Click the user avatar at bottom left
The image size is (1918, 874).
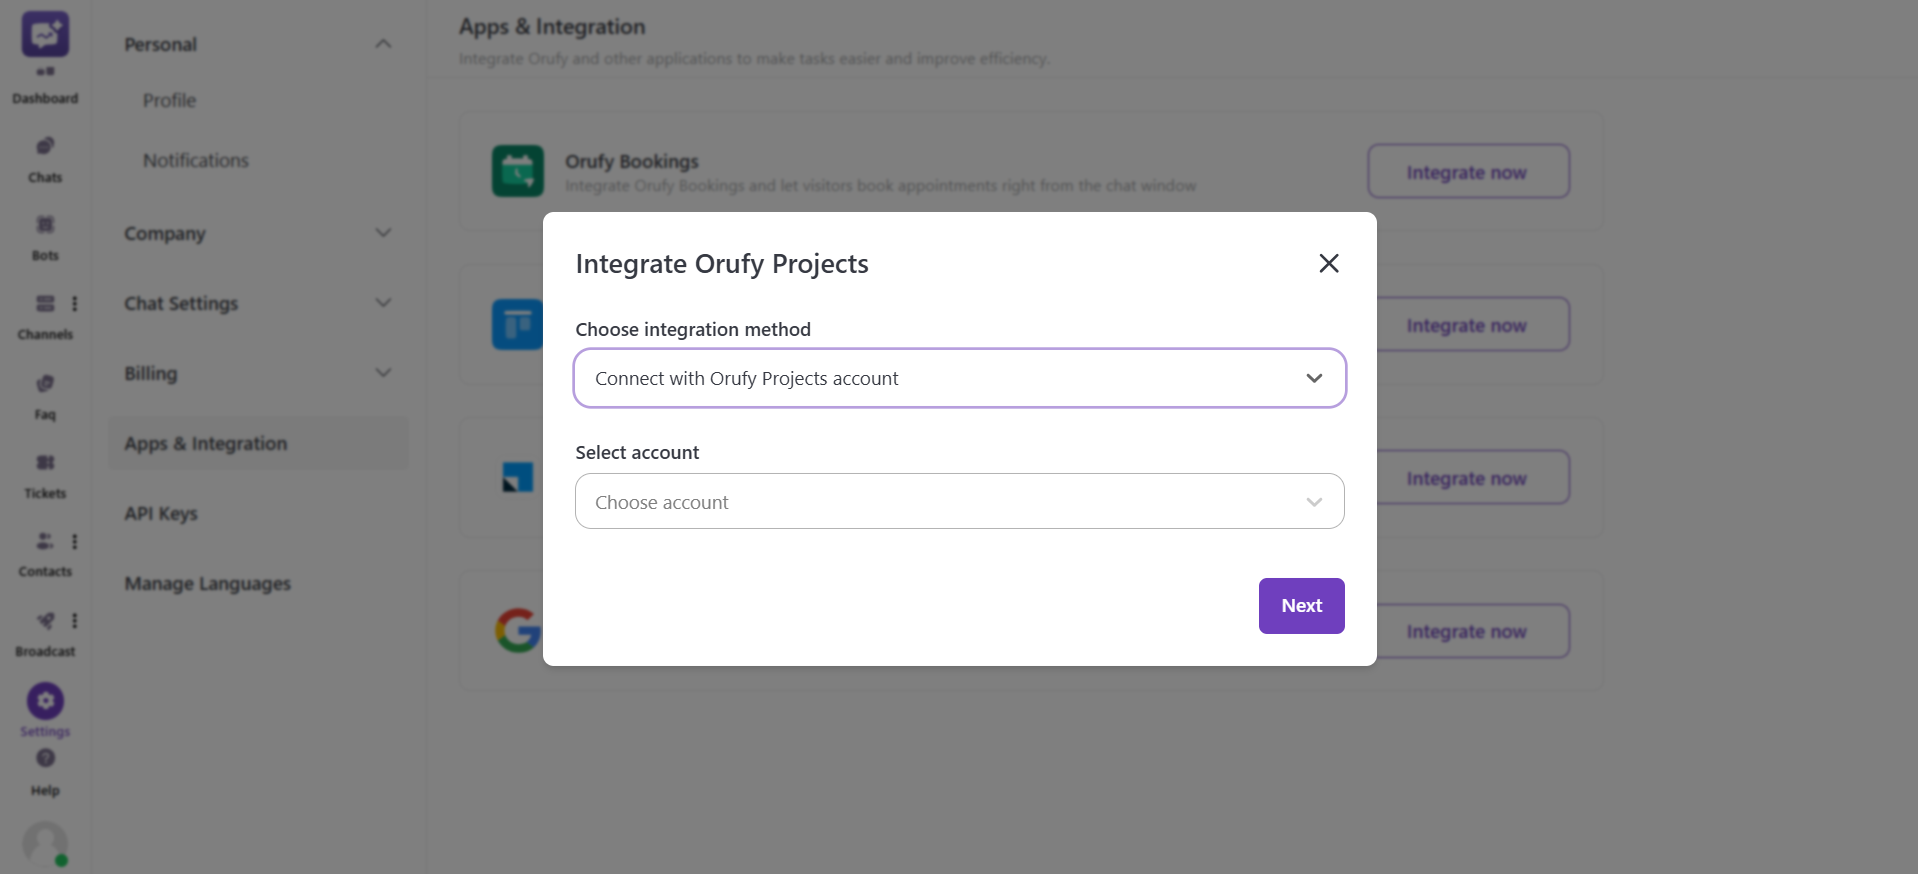pos(44,843)
